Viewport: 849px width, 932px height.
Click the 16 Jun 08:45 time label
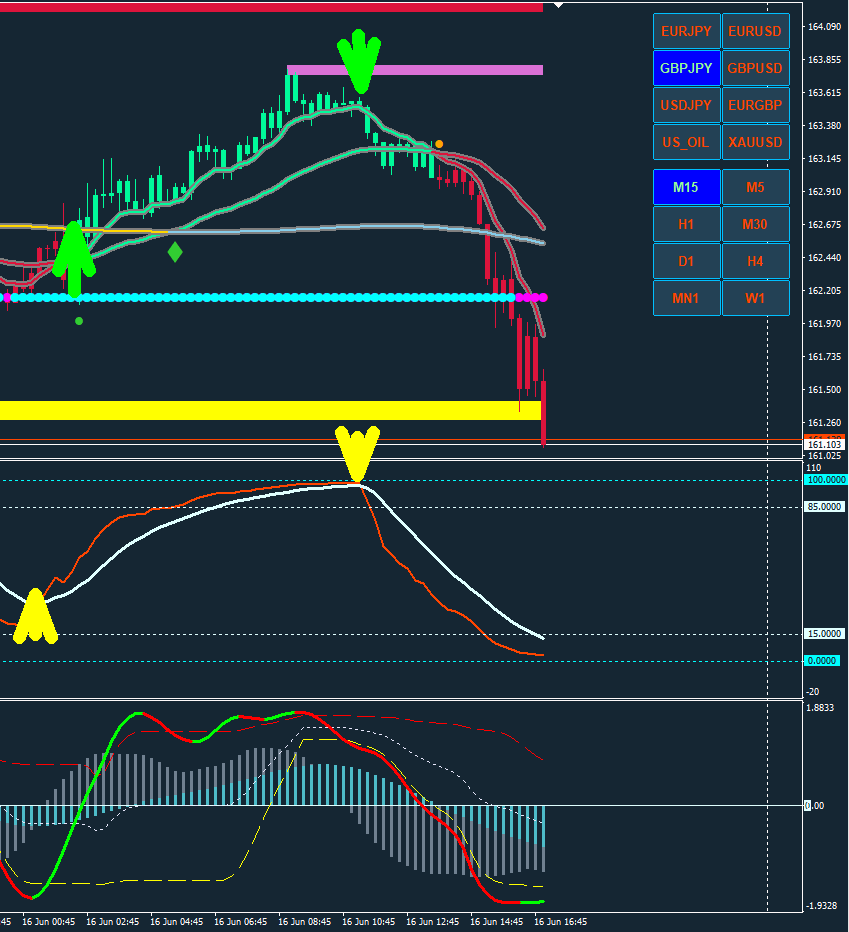[x=304, y=922]
